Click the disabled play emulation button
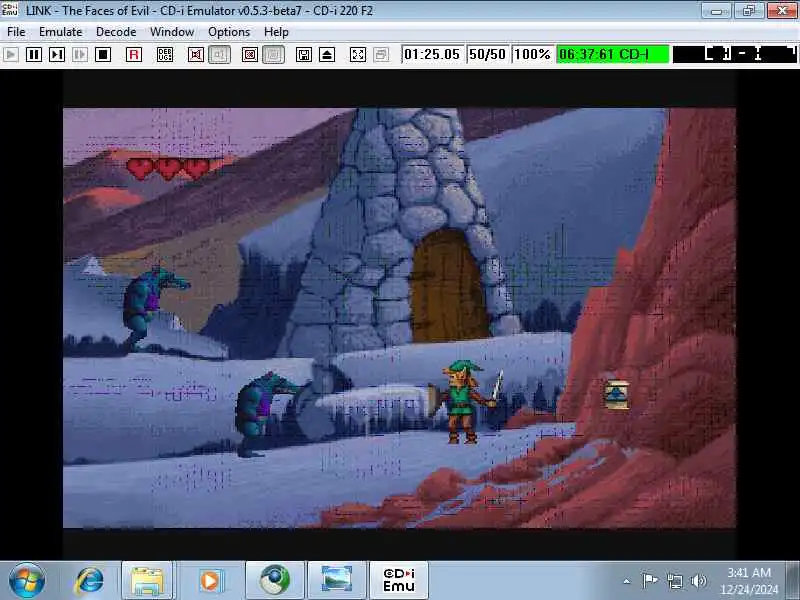 (x=11, y=55)
